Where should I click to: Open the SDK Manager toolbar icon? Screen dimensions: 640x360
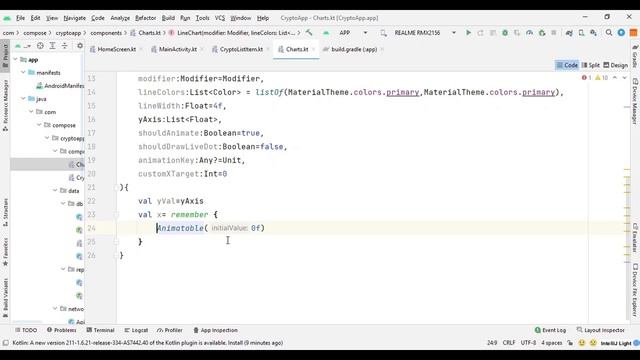pyautogui.click(x=593, y=33)
